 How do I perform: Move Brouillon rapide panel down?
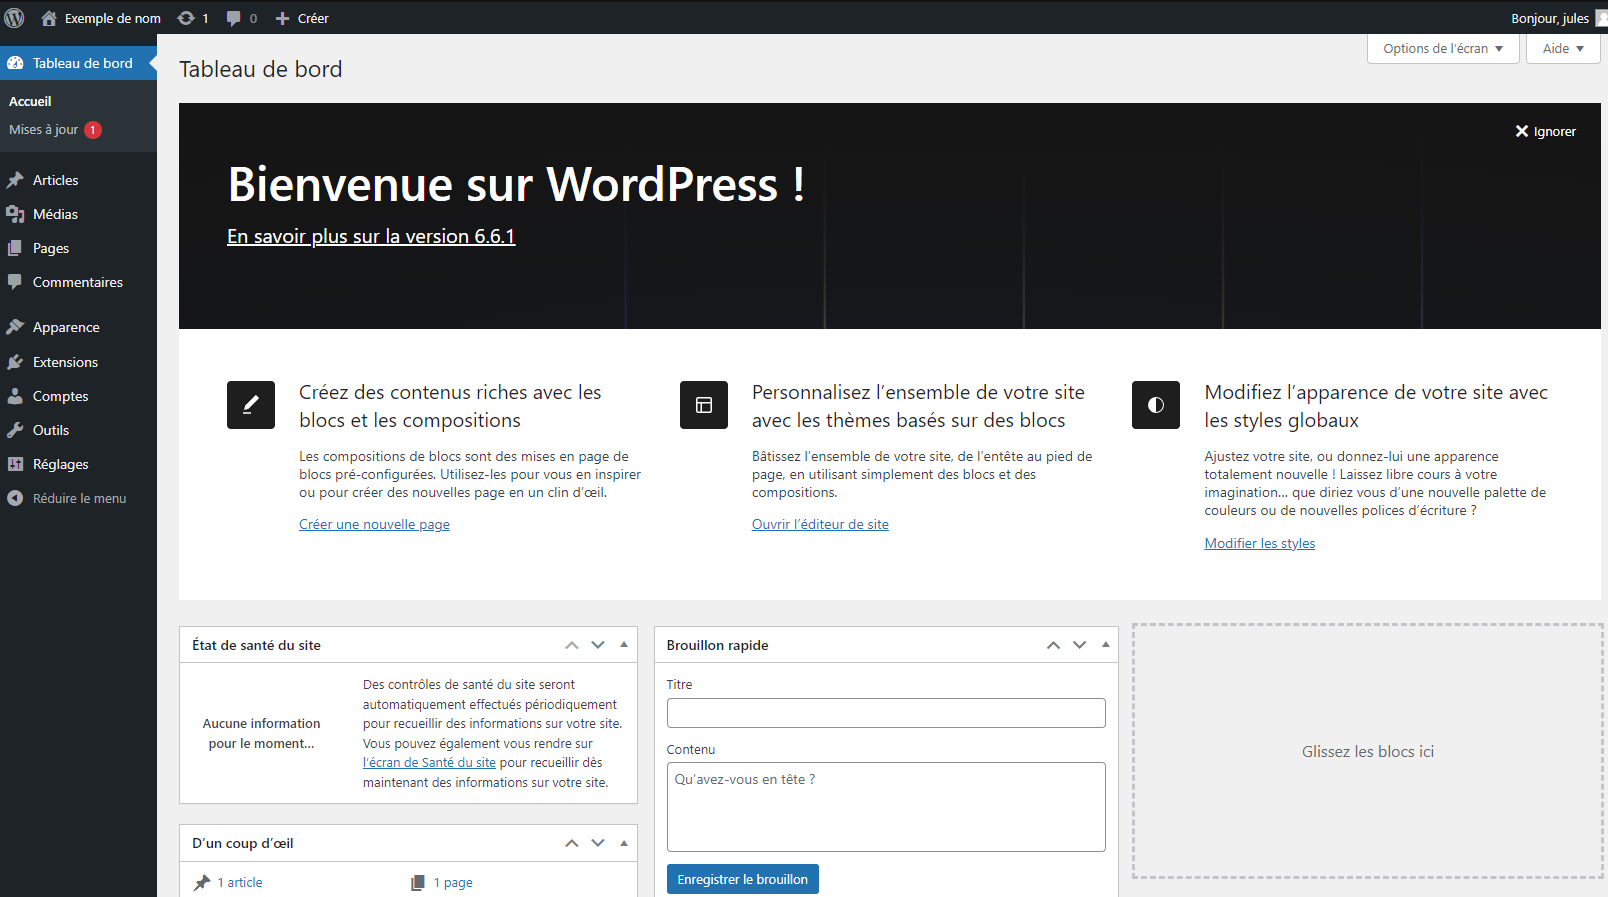pyautogui.click(x=1080, y=645)
